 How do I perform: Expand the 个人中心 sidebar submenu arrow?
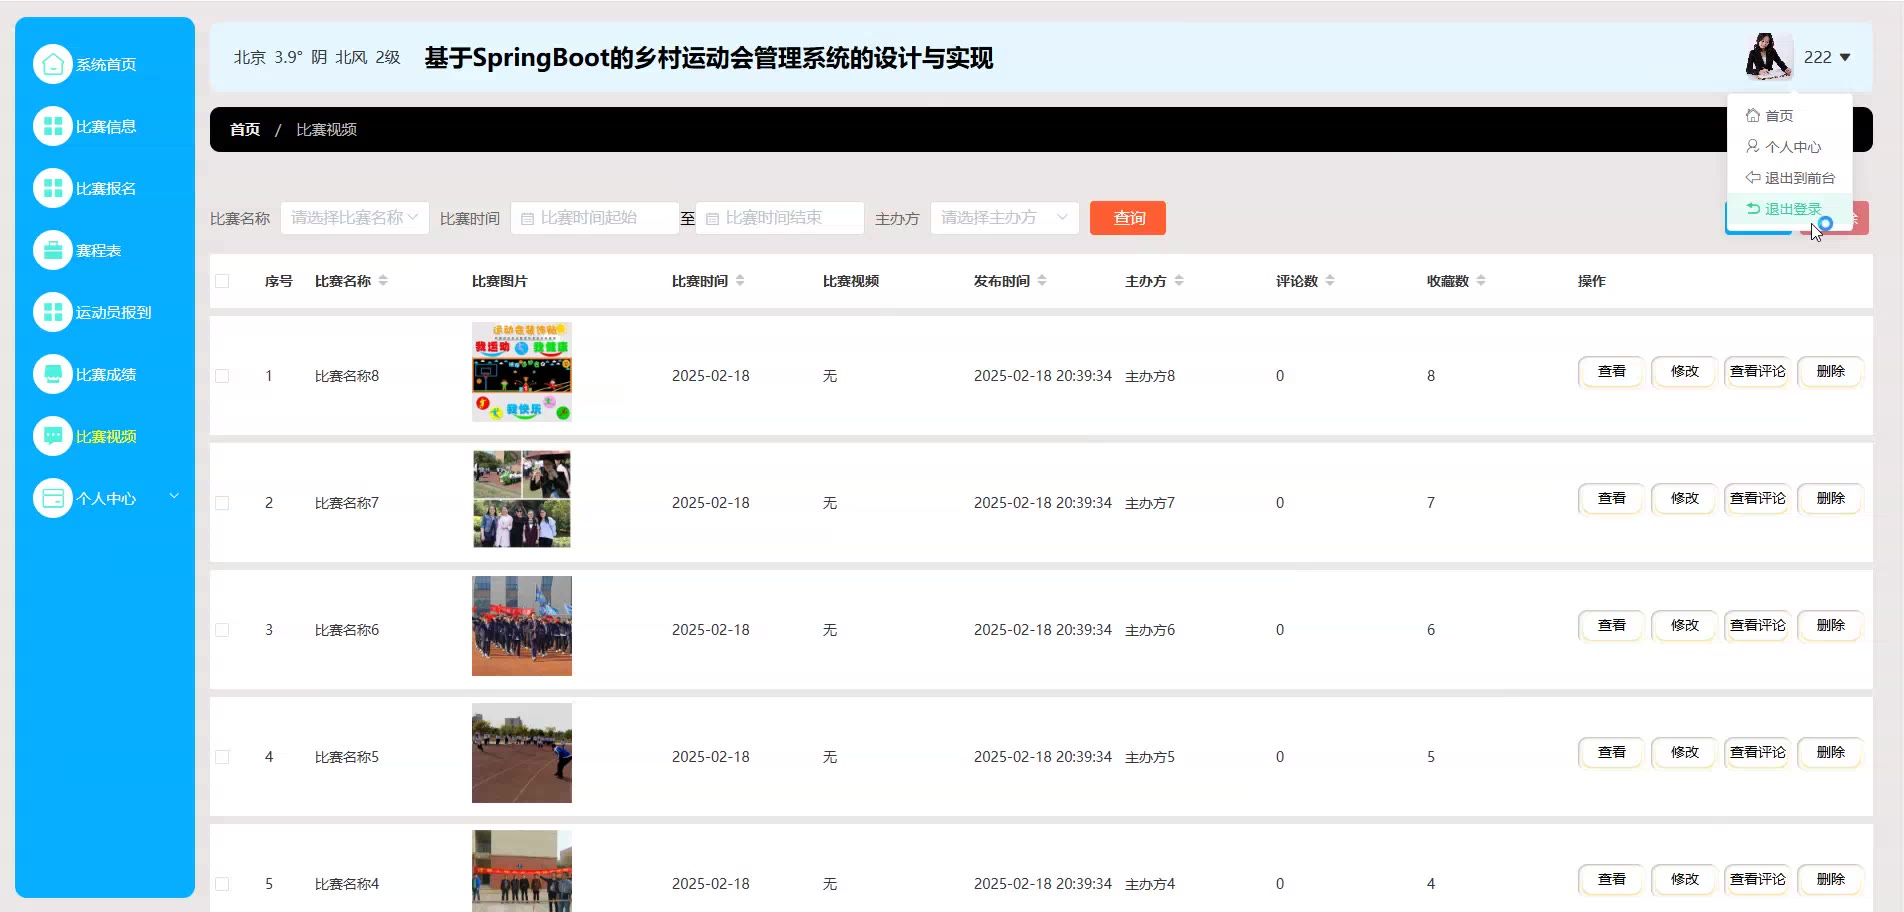point(174,496)
